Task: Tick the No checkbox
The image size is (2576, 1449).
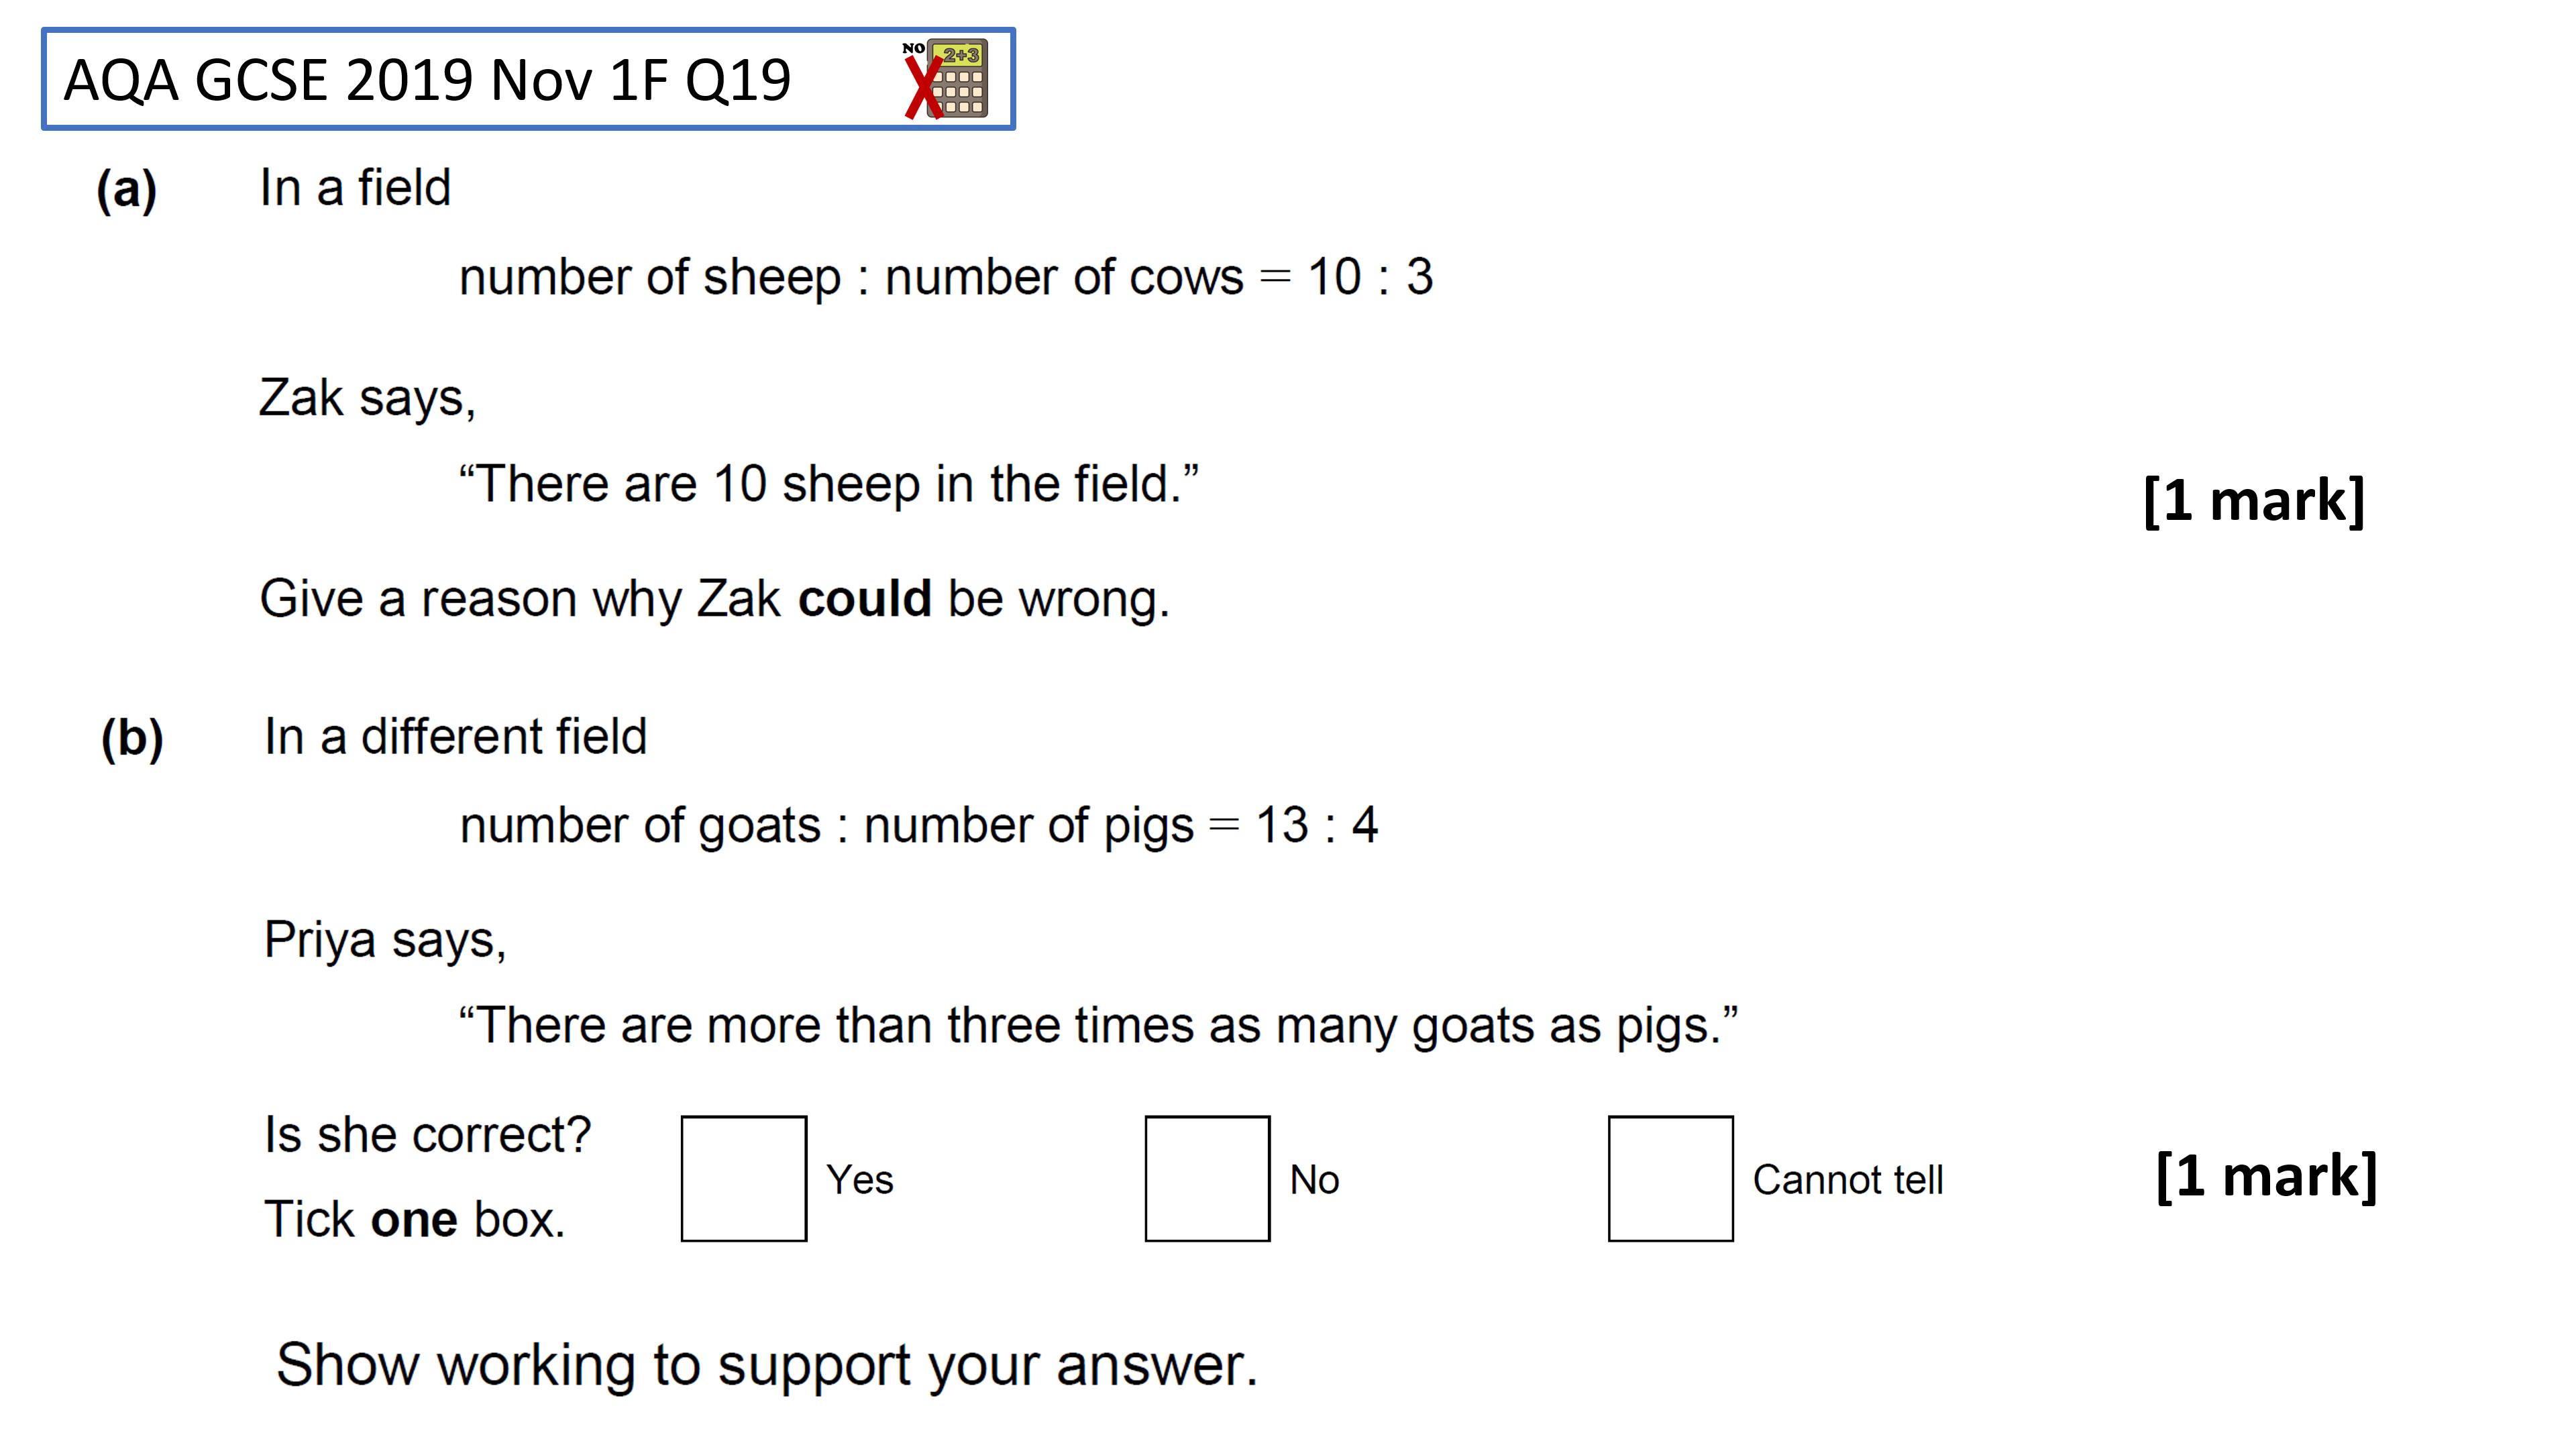Action: point(1207,1178)
